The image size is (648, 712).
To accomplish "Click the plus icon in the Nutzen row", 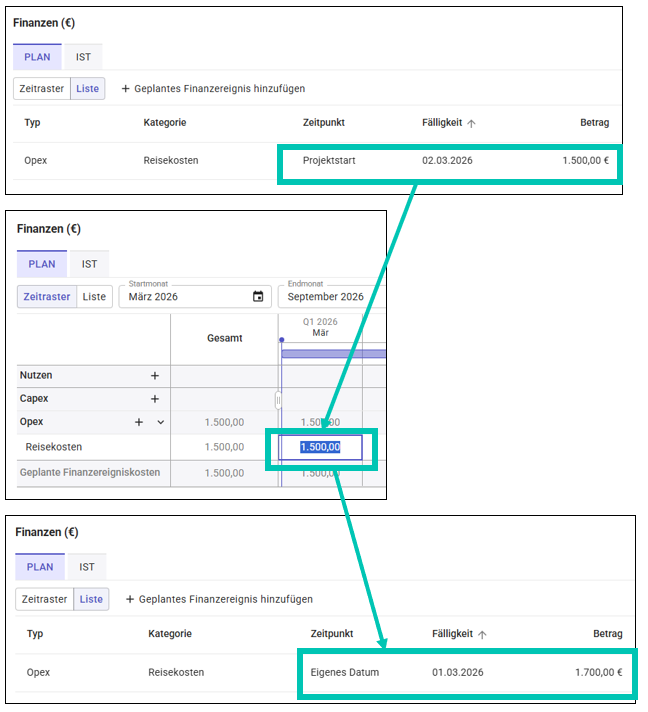I will [155, 376].
